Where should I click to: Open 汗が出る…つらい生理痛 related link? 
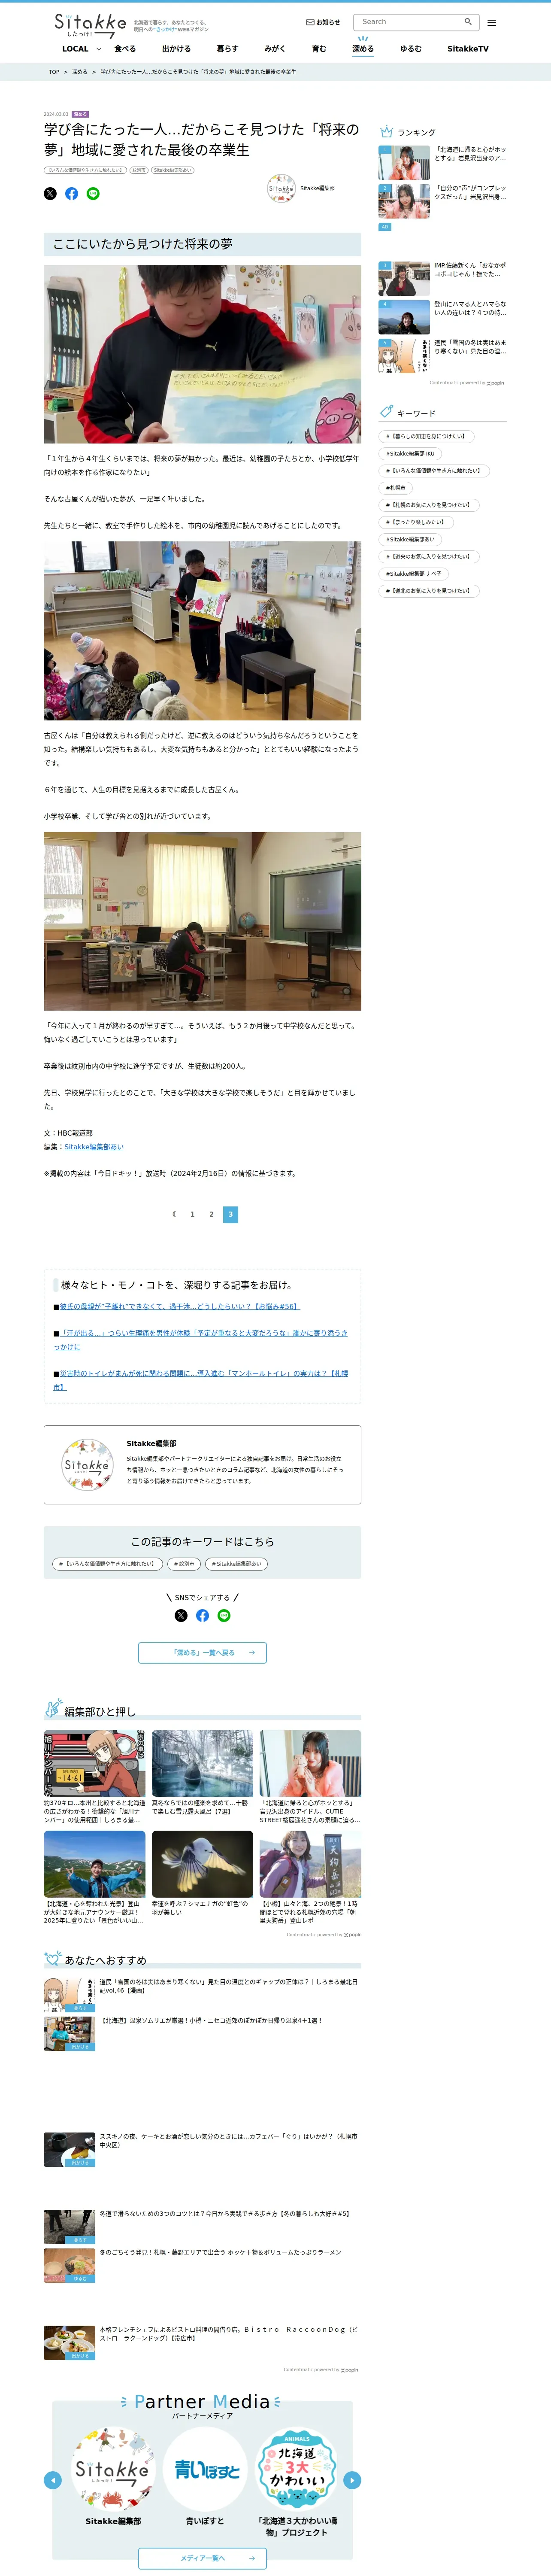200,1339
